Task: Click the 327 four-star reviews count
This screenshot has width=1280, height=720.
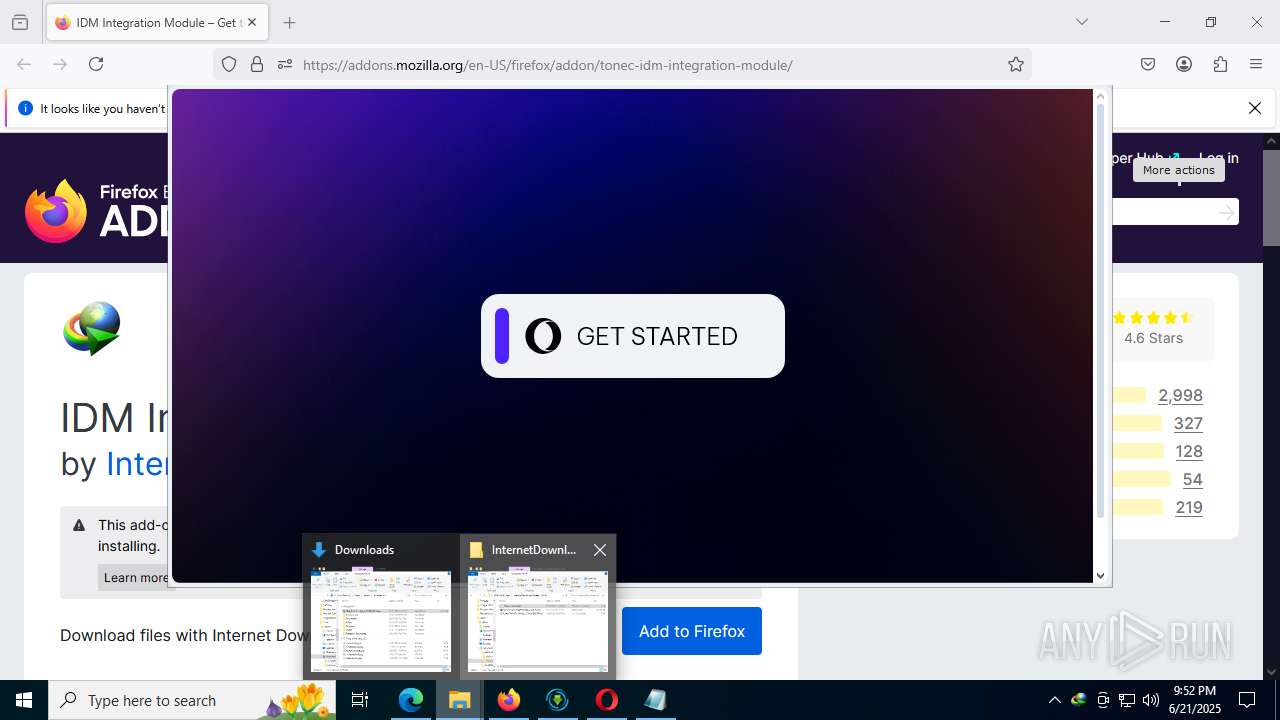Action: pyautogui.click(x=1188, y=423)
